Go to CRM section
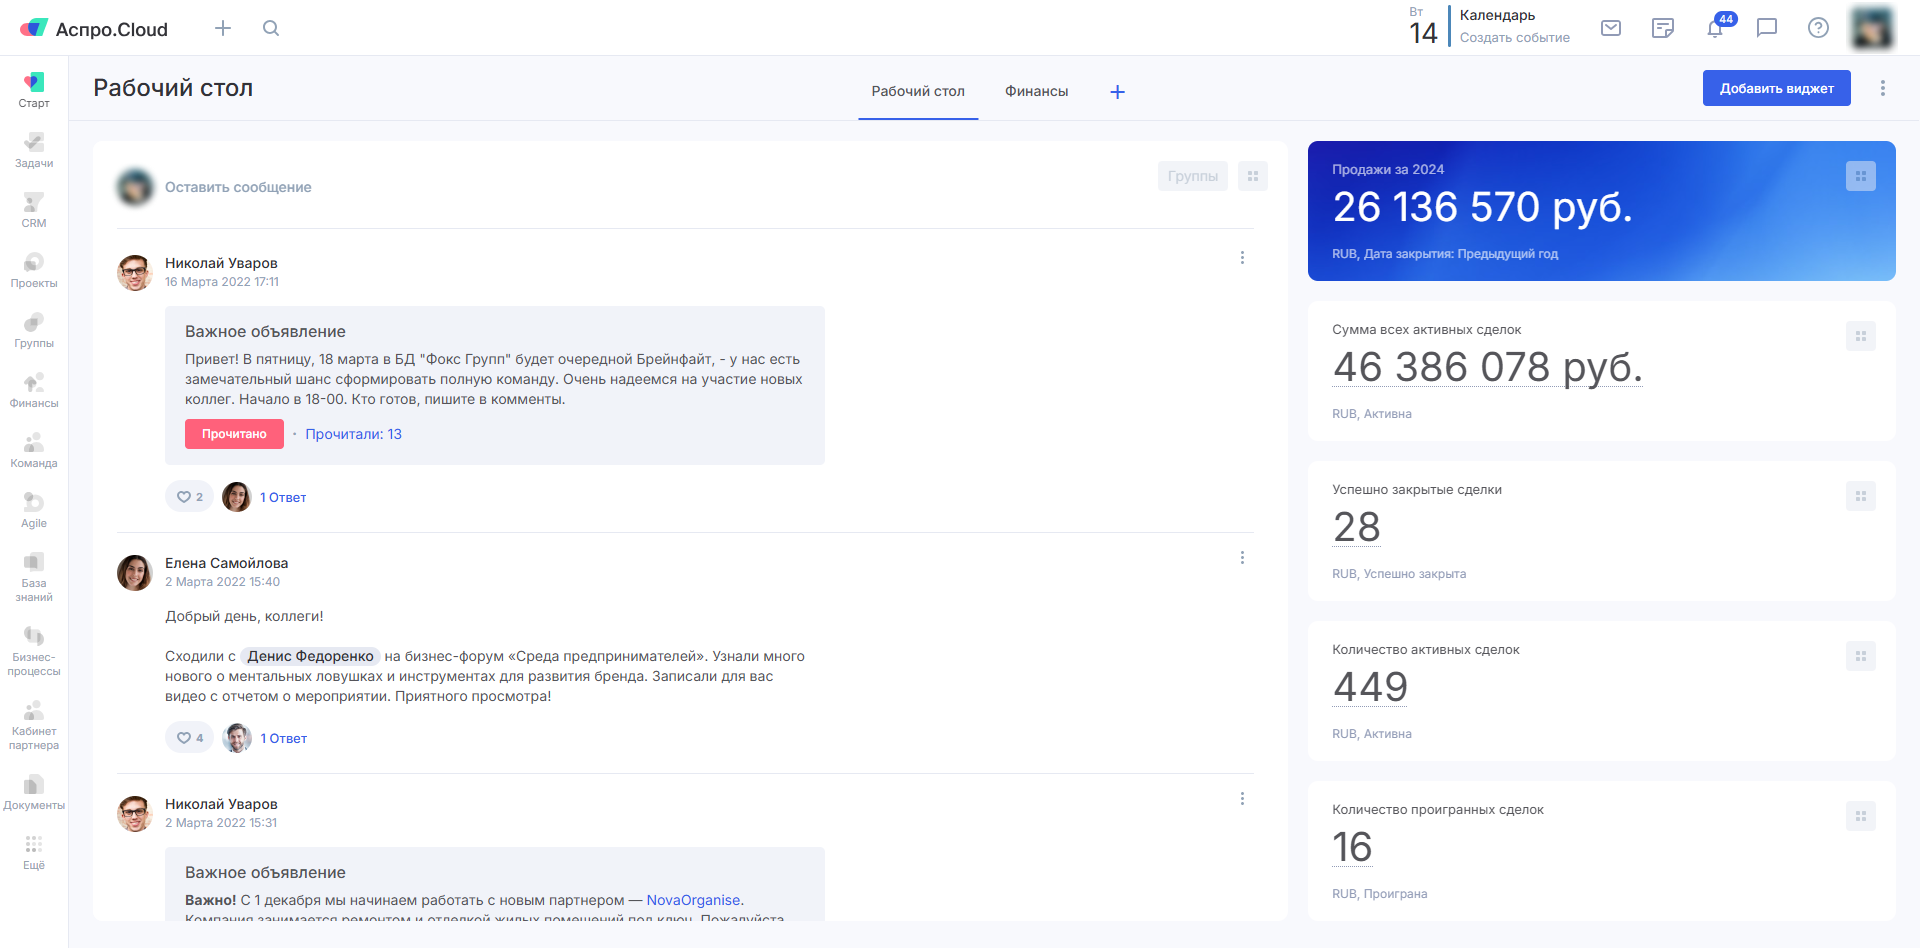The image size is (1920, 948). coord(34,210)
